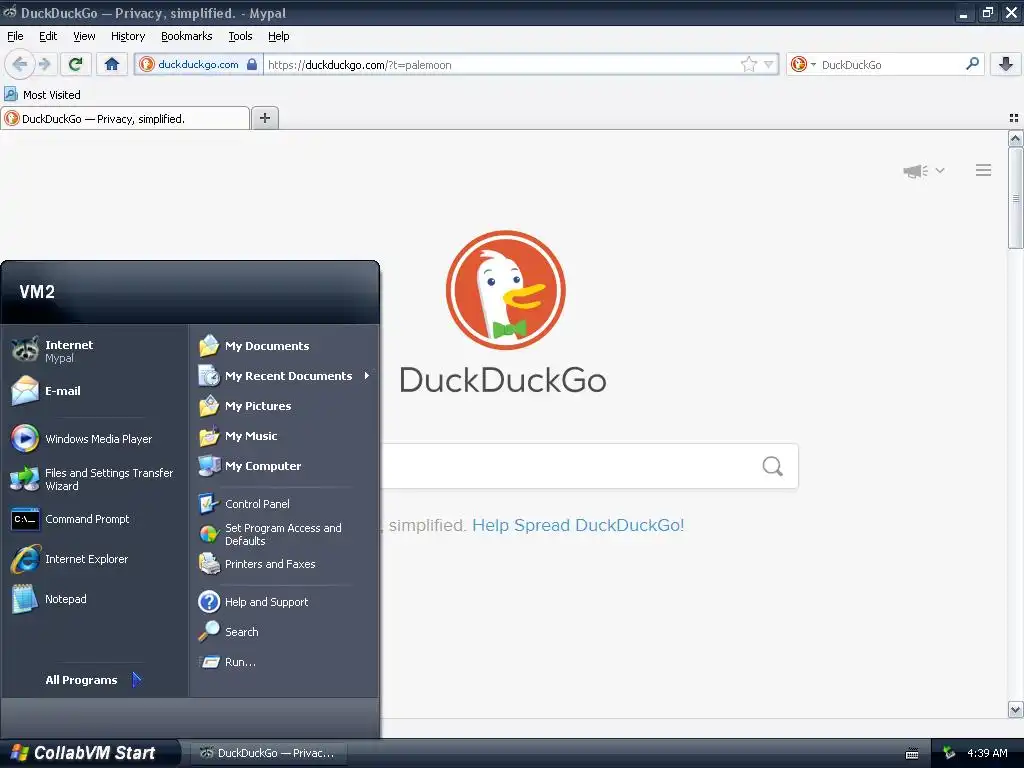Open E-mail from the start menu
The image size is (1024, 768).
tap(95, 391)
